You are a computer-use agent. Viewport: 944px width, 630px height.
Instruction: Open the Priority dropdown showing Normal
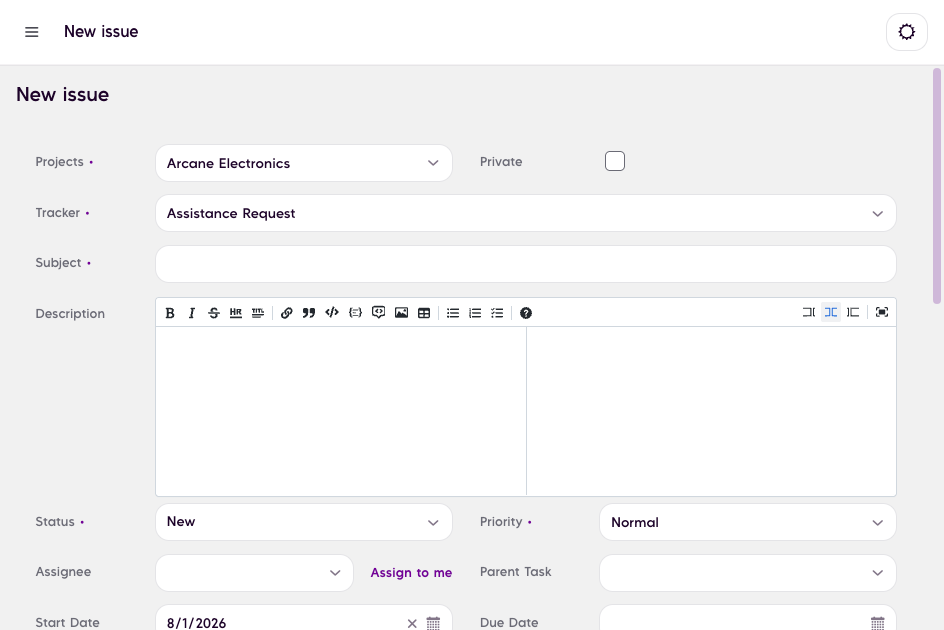coord(748,522)
